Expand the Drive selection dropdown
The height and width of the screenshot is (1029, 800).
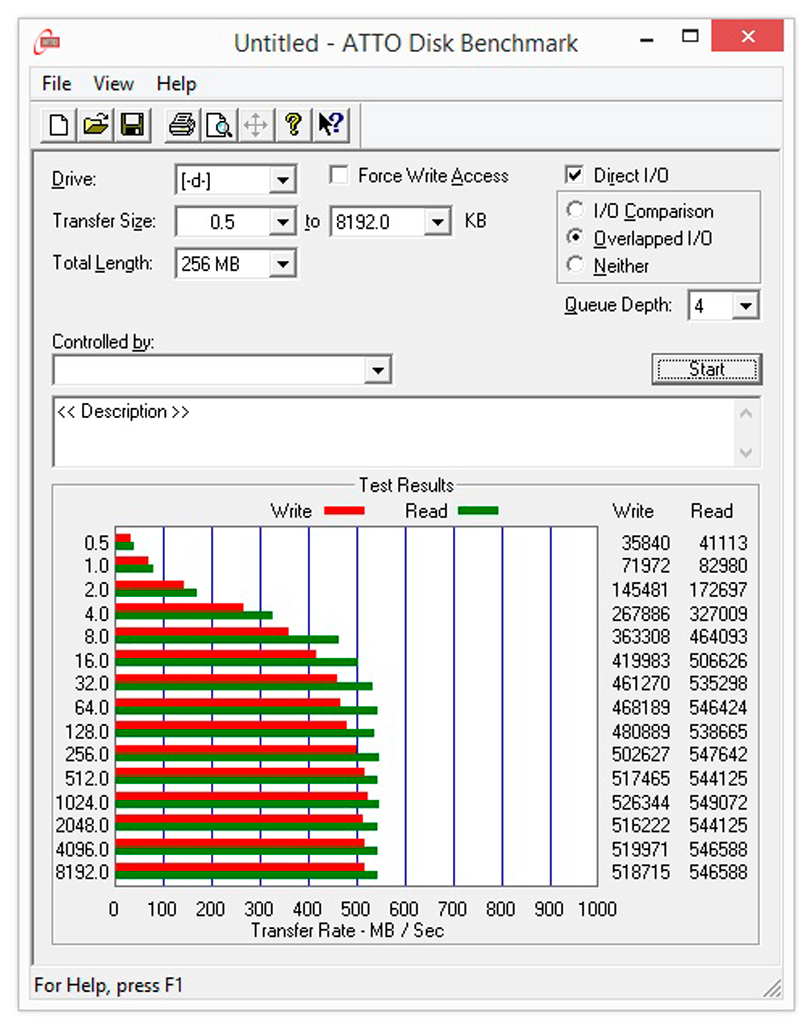(283, 181)
